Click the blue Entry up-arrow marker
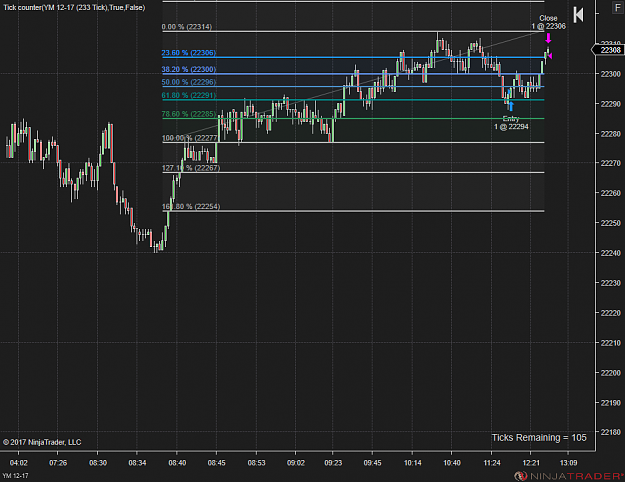625x482 pixels. (x=511, y=106)
